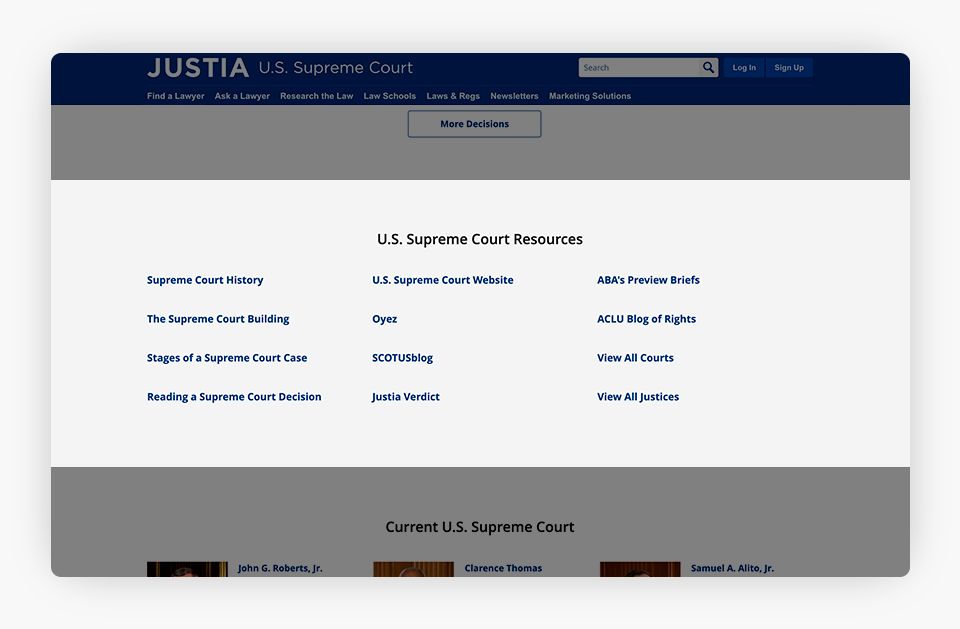
Task: Select the Clarence Thomas name link
Action: coord(503,568)
